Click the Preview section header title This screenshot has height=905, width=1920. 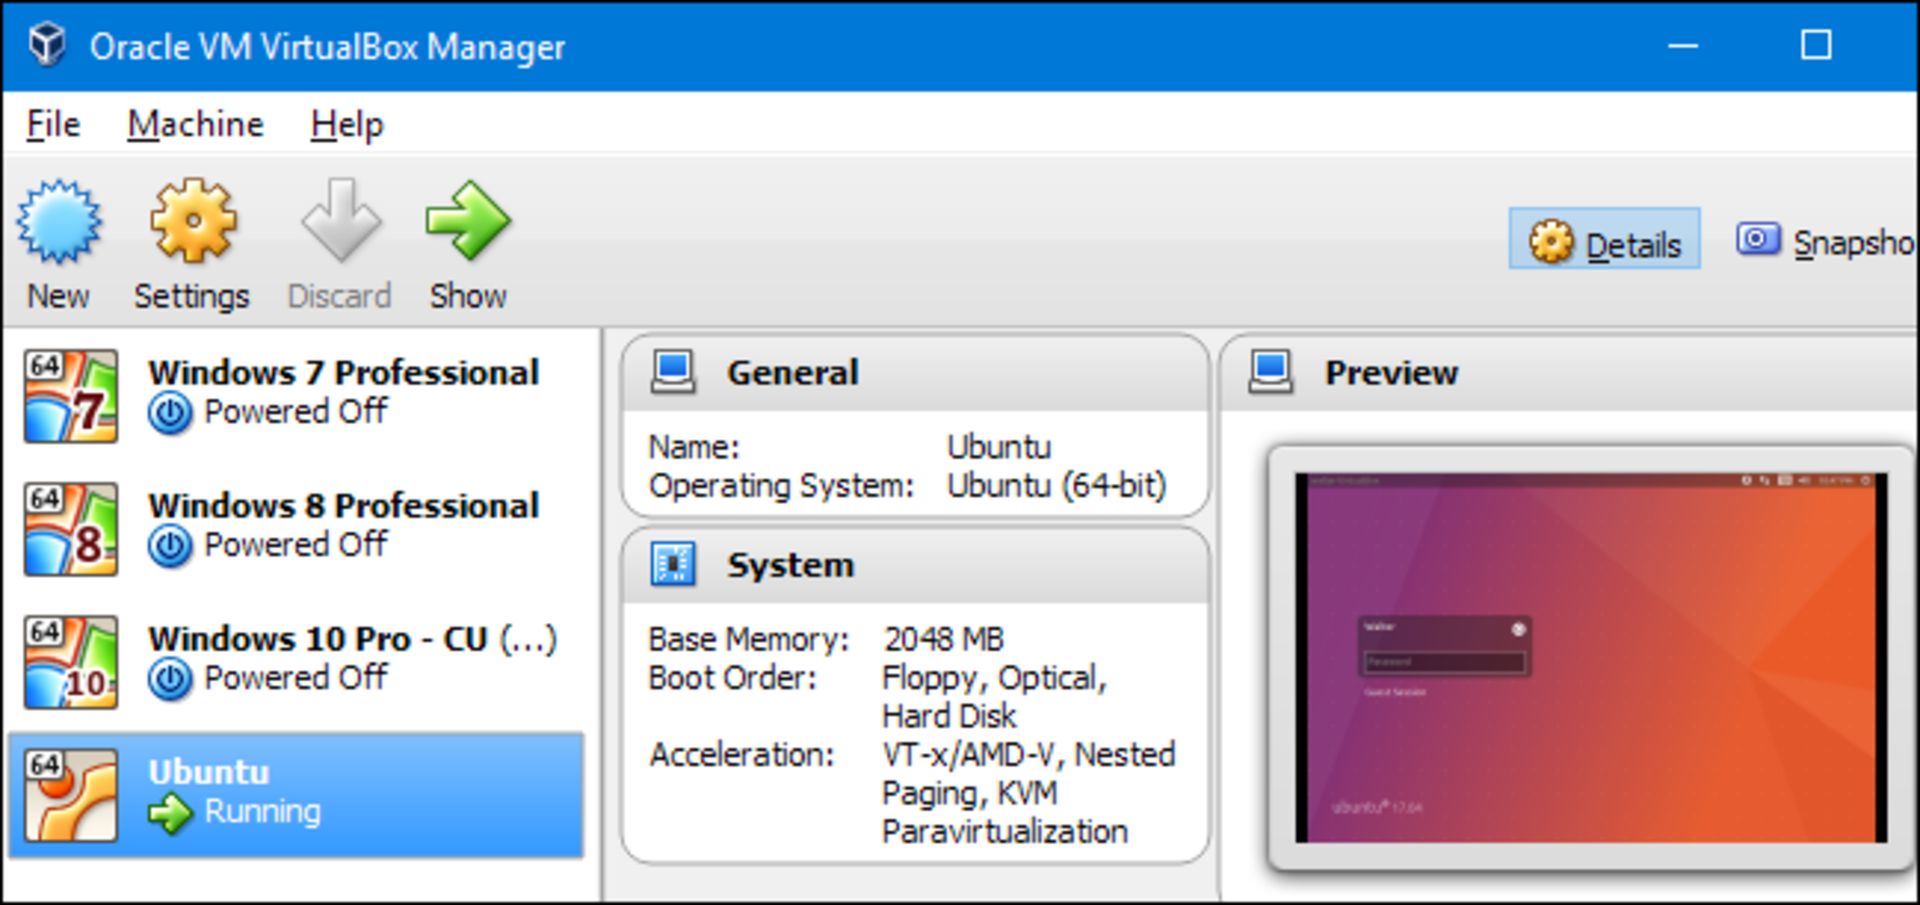pos(1391,373)
